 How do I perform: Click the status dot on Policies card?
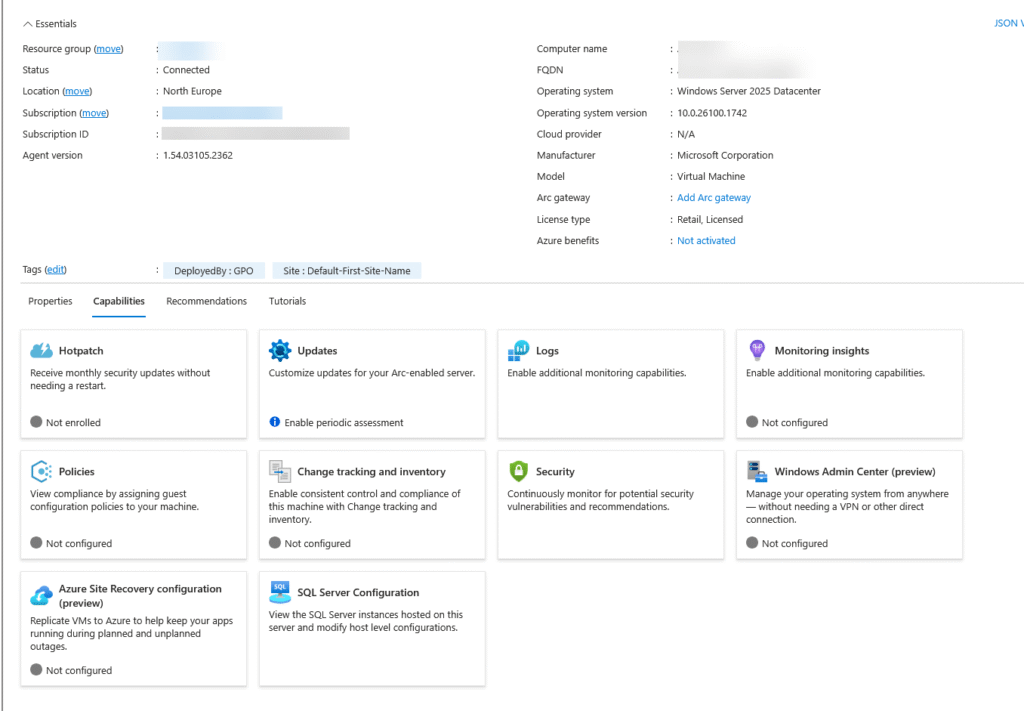click(x=36, y=543)
